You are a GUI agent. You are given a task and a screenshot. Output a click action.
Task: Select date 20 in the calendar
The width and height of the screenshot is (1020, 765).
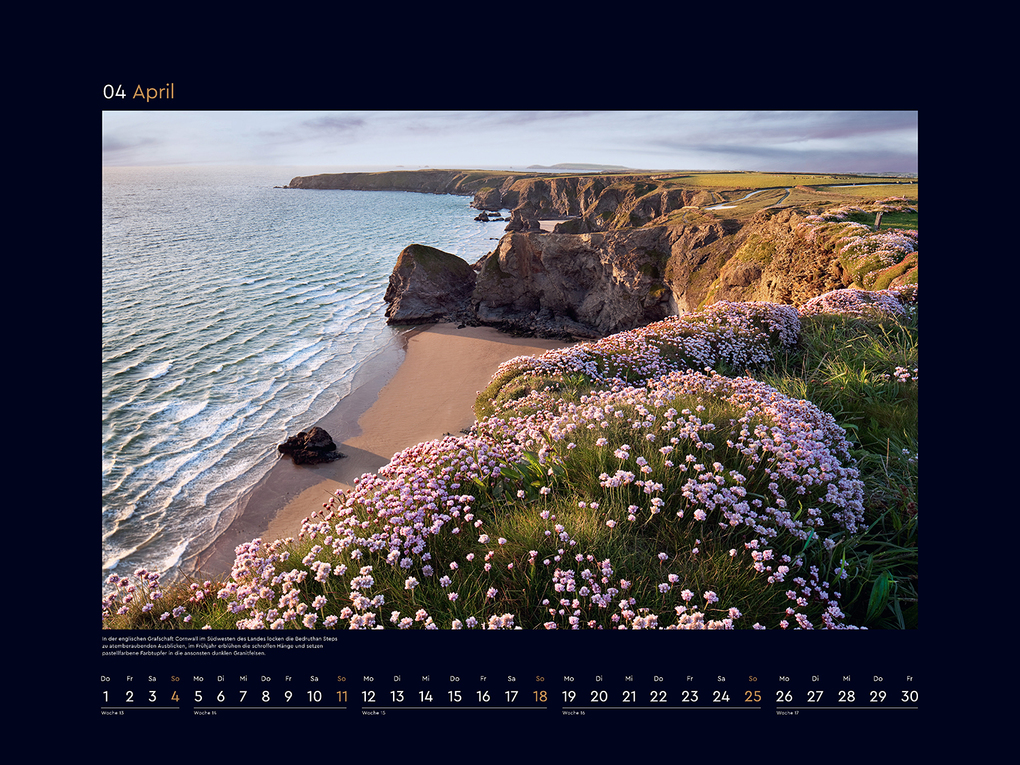pyautogui.click(x=598, y=696)
